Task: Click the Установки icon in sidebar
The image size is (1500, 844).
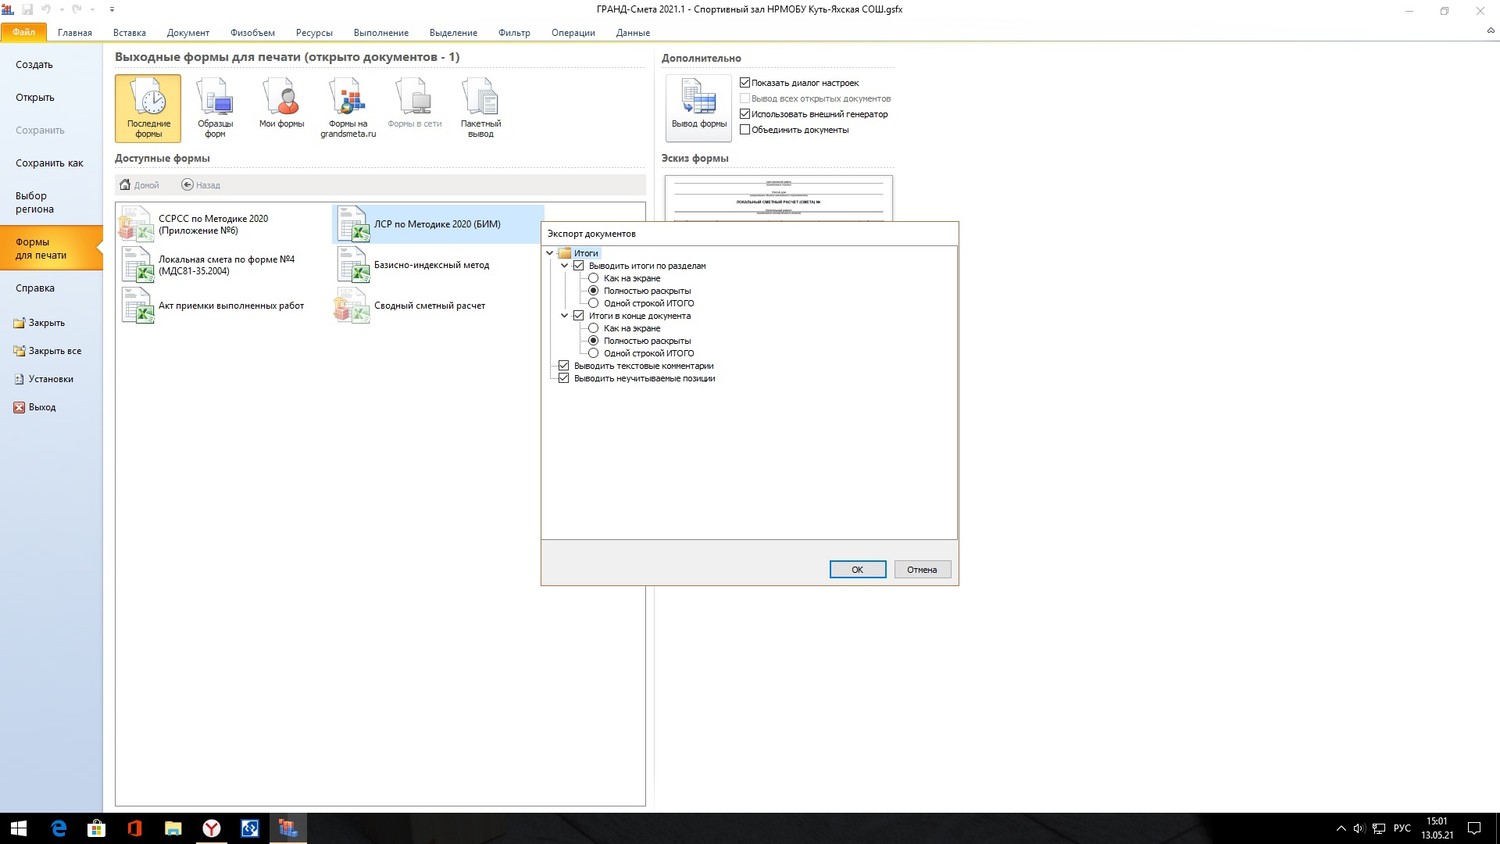Action: tap(19, 379)
